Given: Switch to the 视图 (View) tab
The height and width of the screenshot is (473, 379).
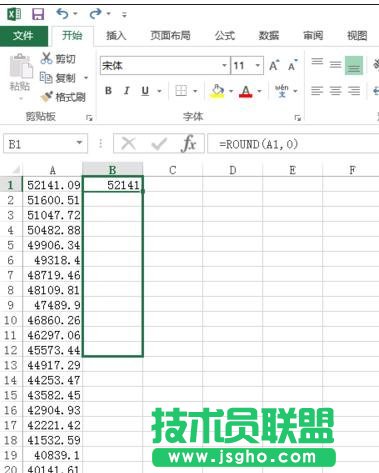Looking at the screenshot, I should pos(357,35).
